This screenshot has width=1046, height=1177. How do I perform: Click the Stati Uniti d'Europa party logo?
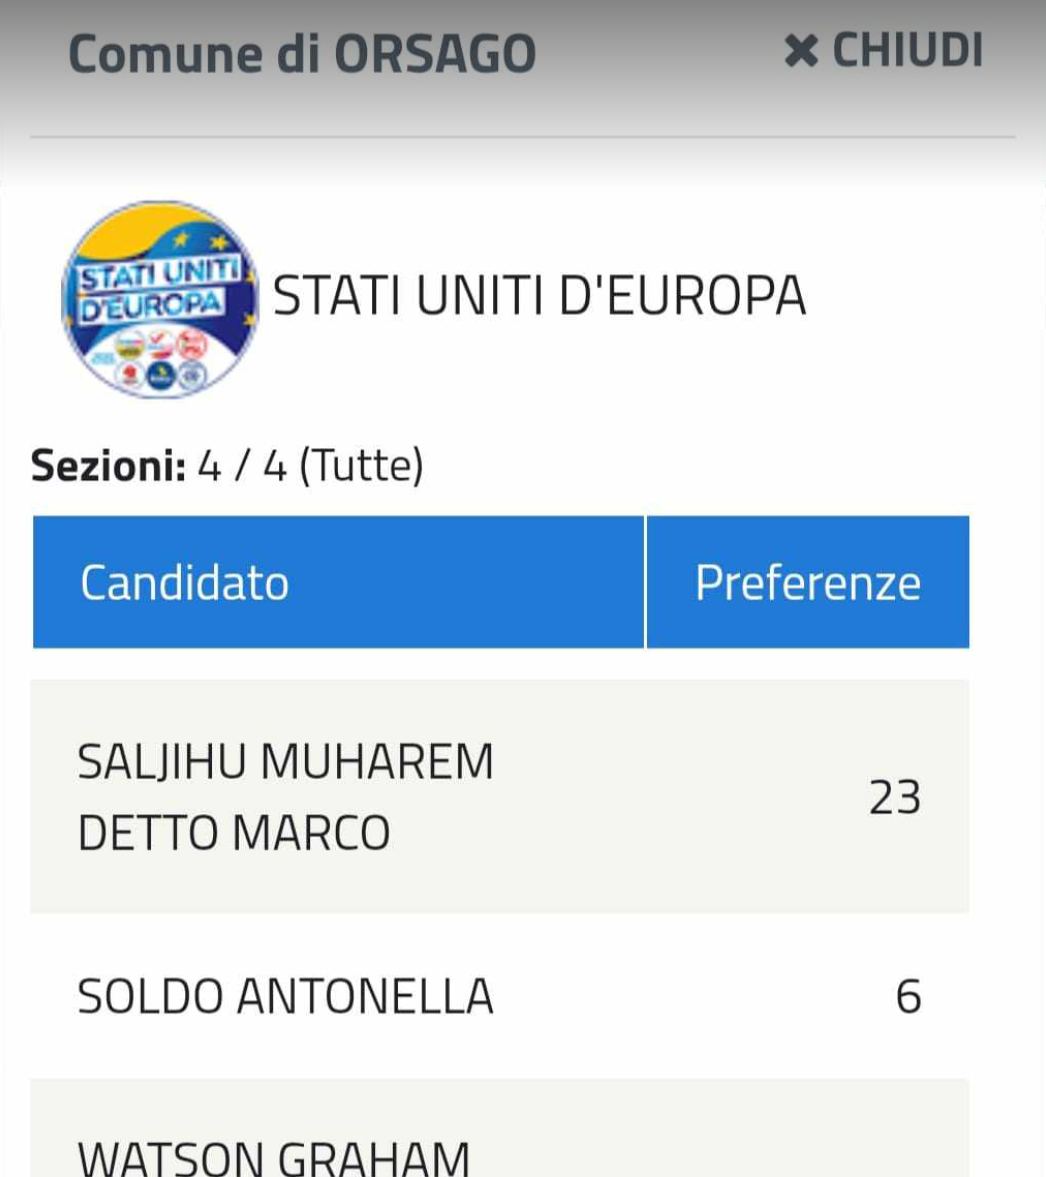click(x=160, y=299)
